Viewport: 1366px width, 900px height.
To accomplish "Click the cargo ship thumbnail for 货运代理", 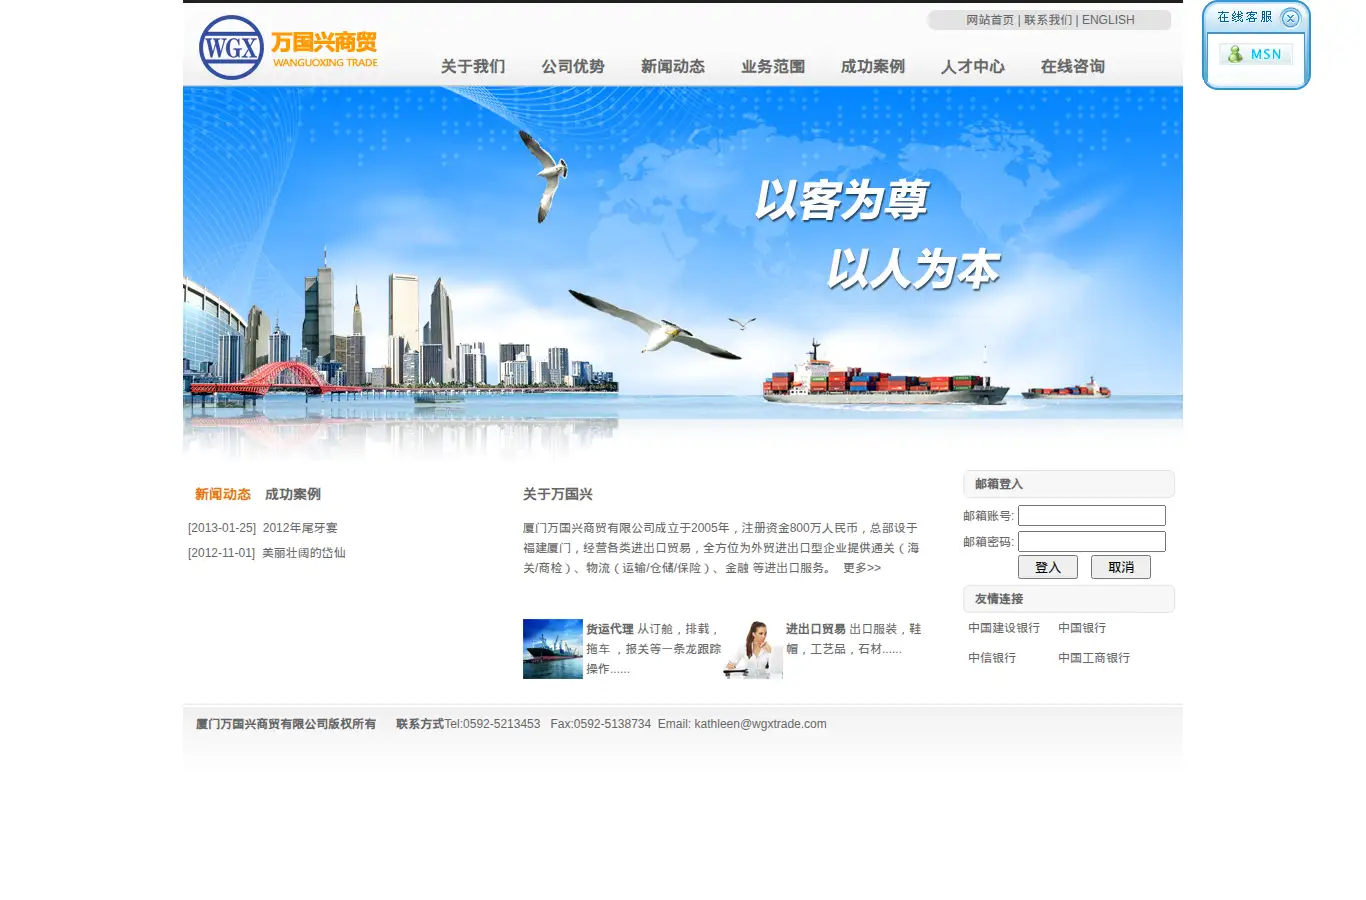I will tap(553, 649).
